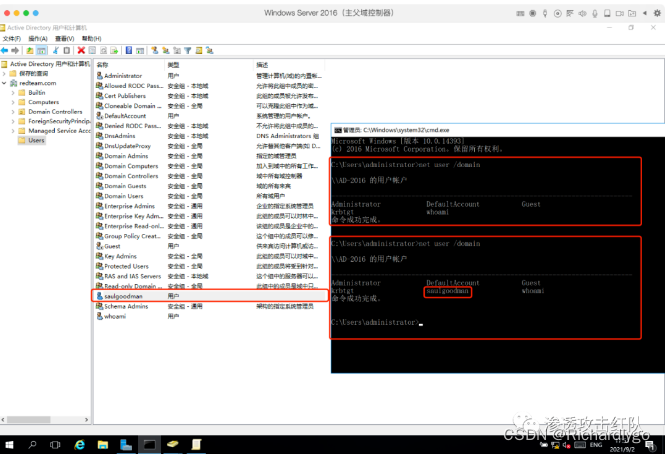Open the 帮助(H) menu
666x454 pixels.
[x=92, y=39]
